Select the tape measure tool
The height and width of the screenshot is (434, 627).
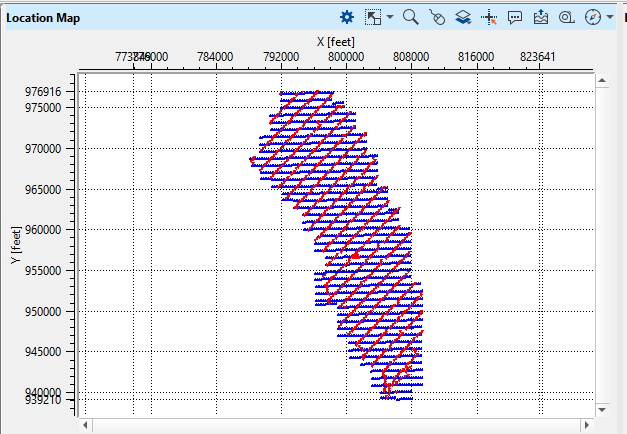[x=567, y=17]
